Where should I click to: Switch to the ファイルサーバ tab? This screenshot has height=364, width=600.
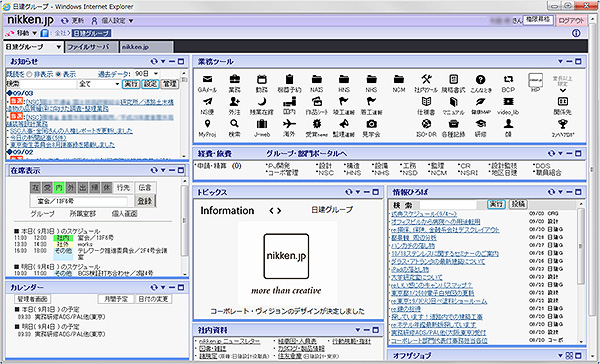click(x=91, y=47)
